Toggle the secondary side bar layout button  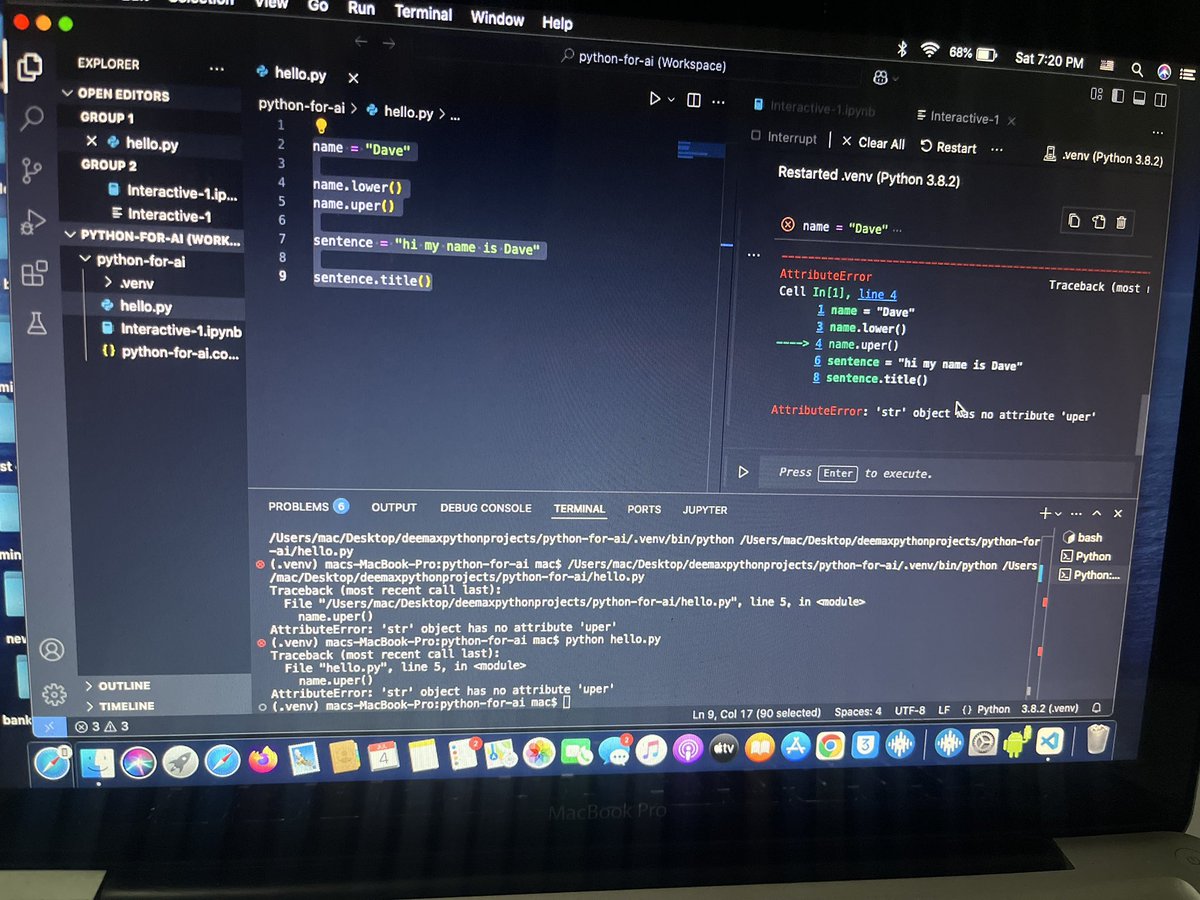pyautogui.click(x=1160, y=99)
